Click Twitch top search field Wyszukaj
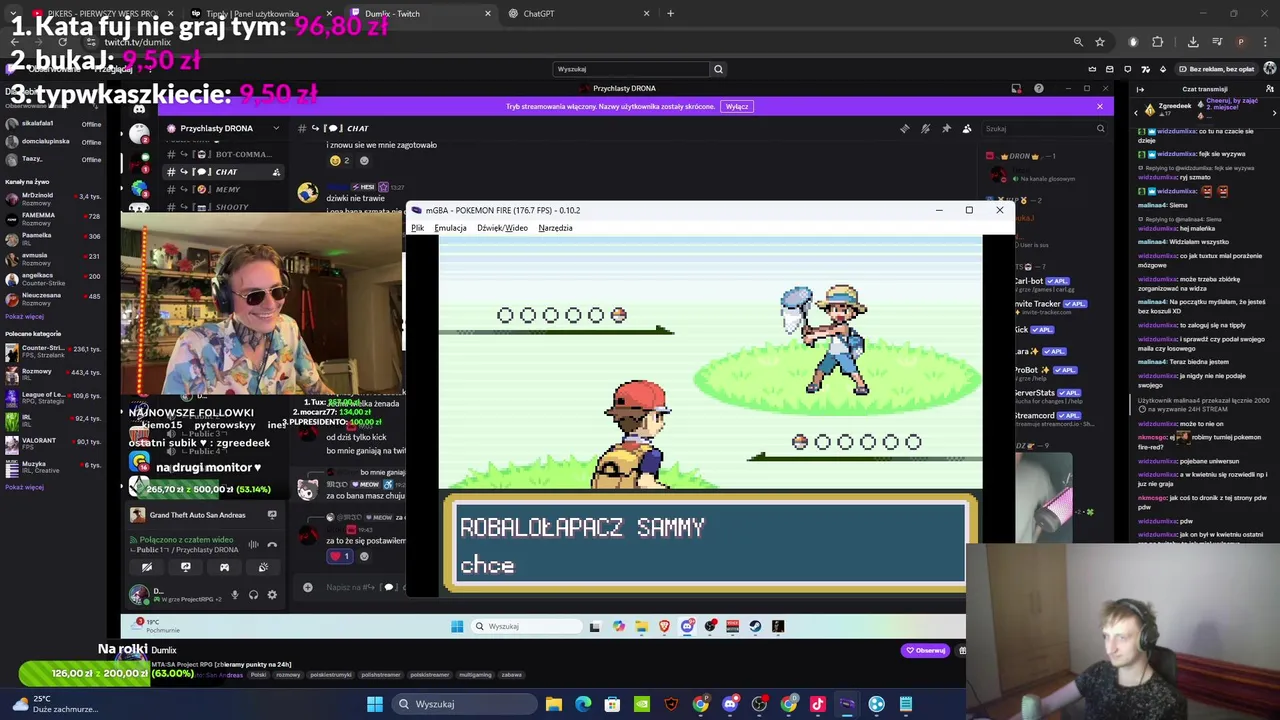Viewport: 1280px width, 720px height. coord(631,69)
